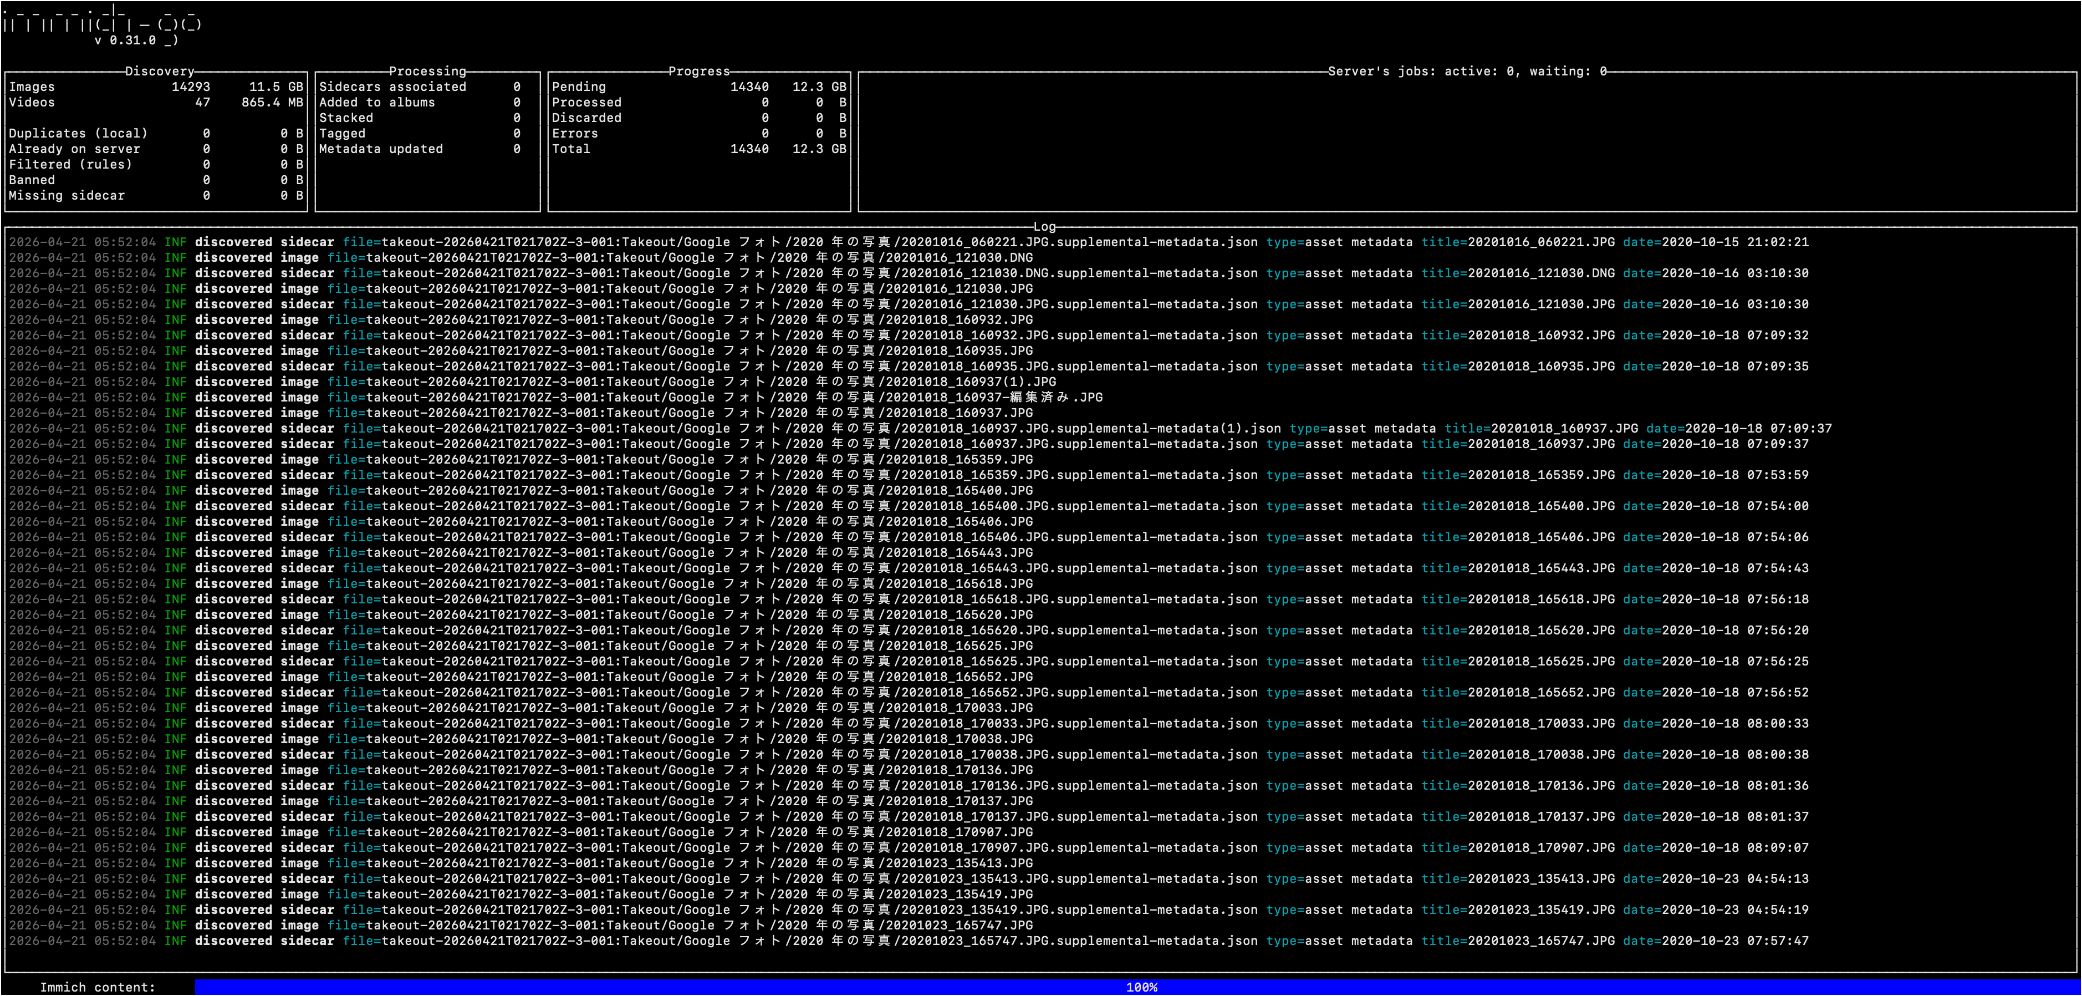The width and height of the screenshot is (2082, 996).
Task: Select the Videos row in Discovery
Action: (155, 102)
